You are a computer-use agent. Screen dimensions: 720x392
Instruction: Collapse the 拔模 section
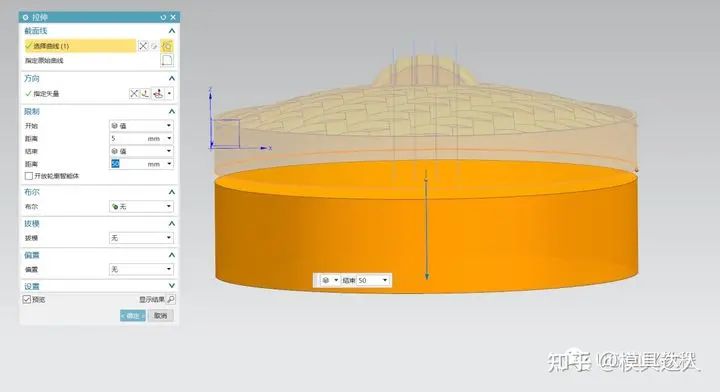tap(172, 224)
